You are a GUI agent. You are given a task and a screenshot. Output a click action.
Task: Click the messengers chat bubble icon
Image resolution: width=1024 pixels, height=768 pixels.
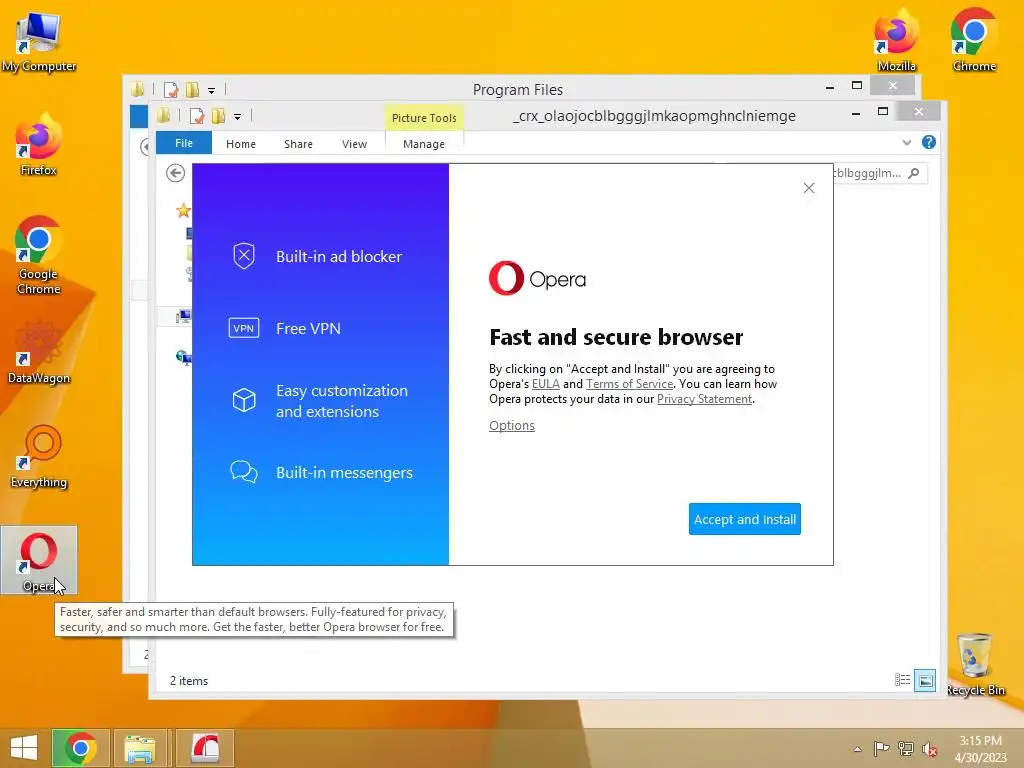pos(244,472)
